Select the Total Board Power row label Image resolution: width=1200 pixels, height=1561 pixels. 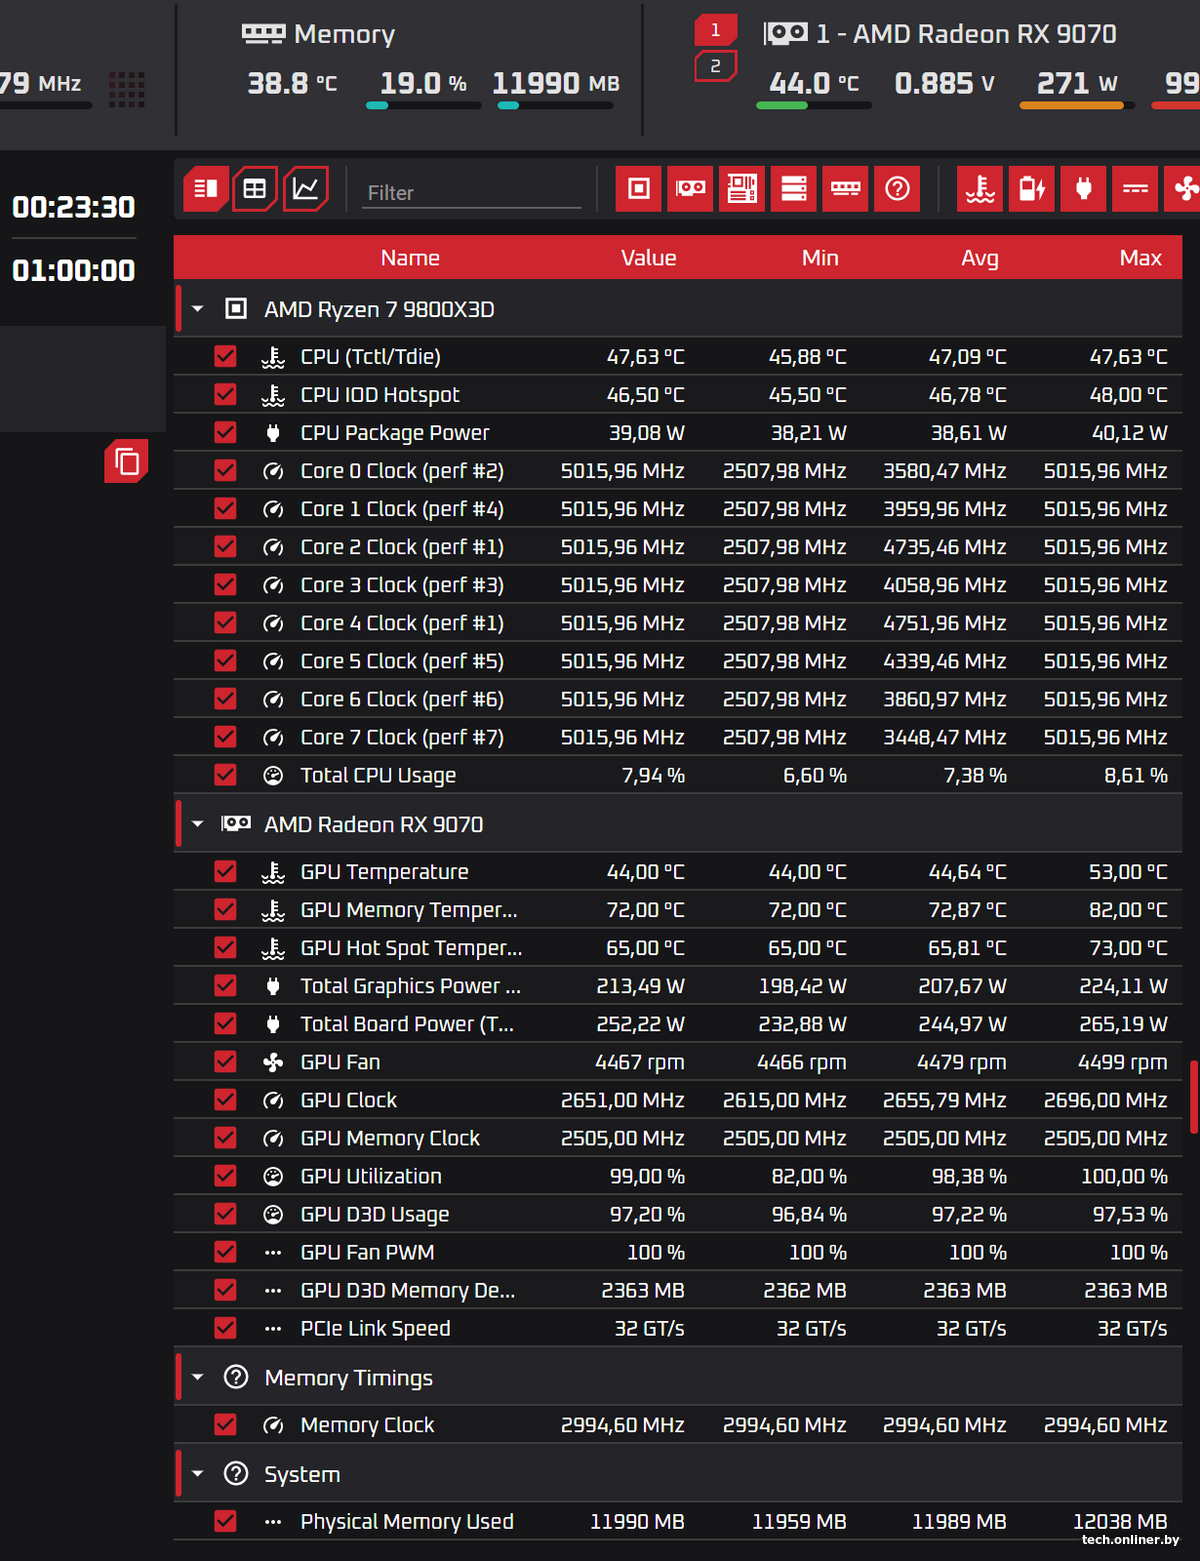[407, 1023]
